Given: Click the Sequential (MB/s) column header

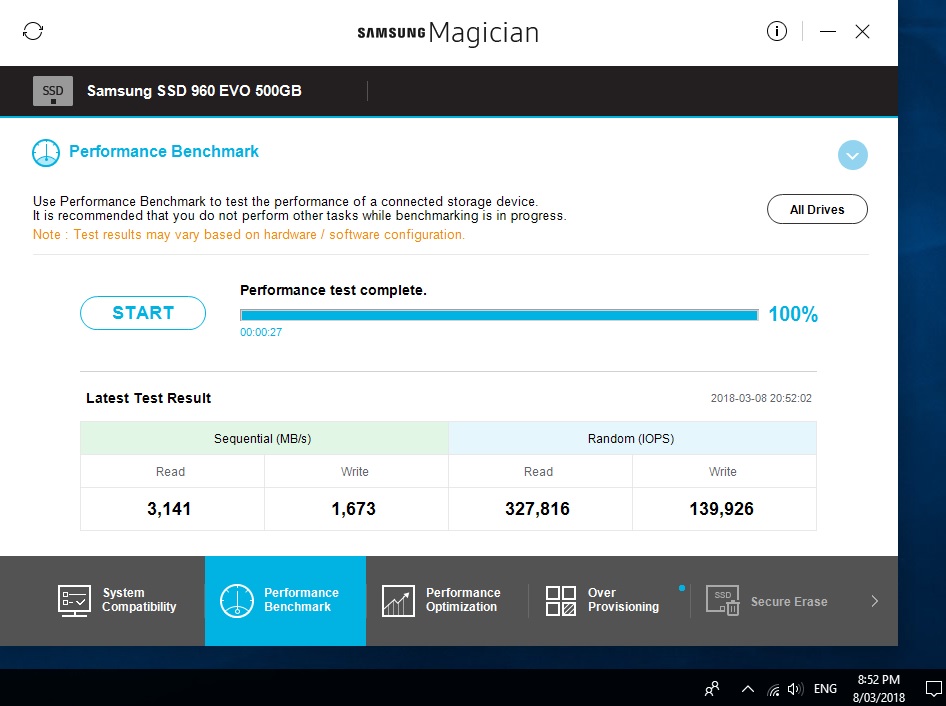Looking at the screenshot, I should pos(264,439).
